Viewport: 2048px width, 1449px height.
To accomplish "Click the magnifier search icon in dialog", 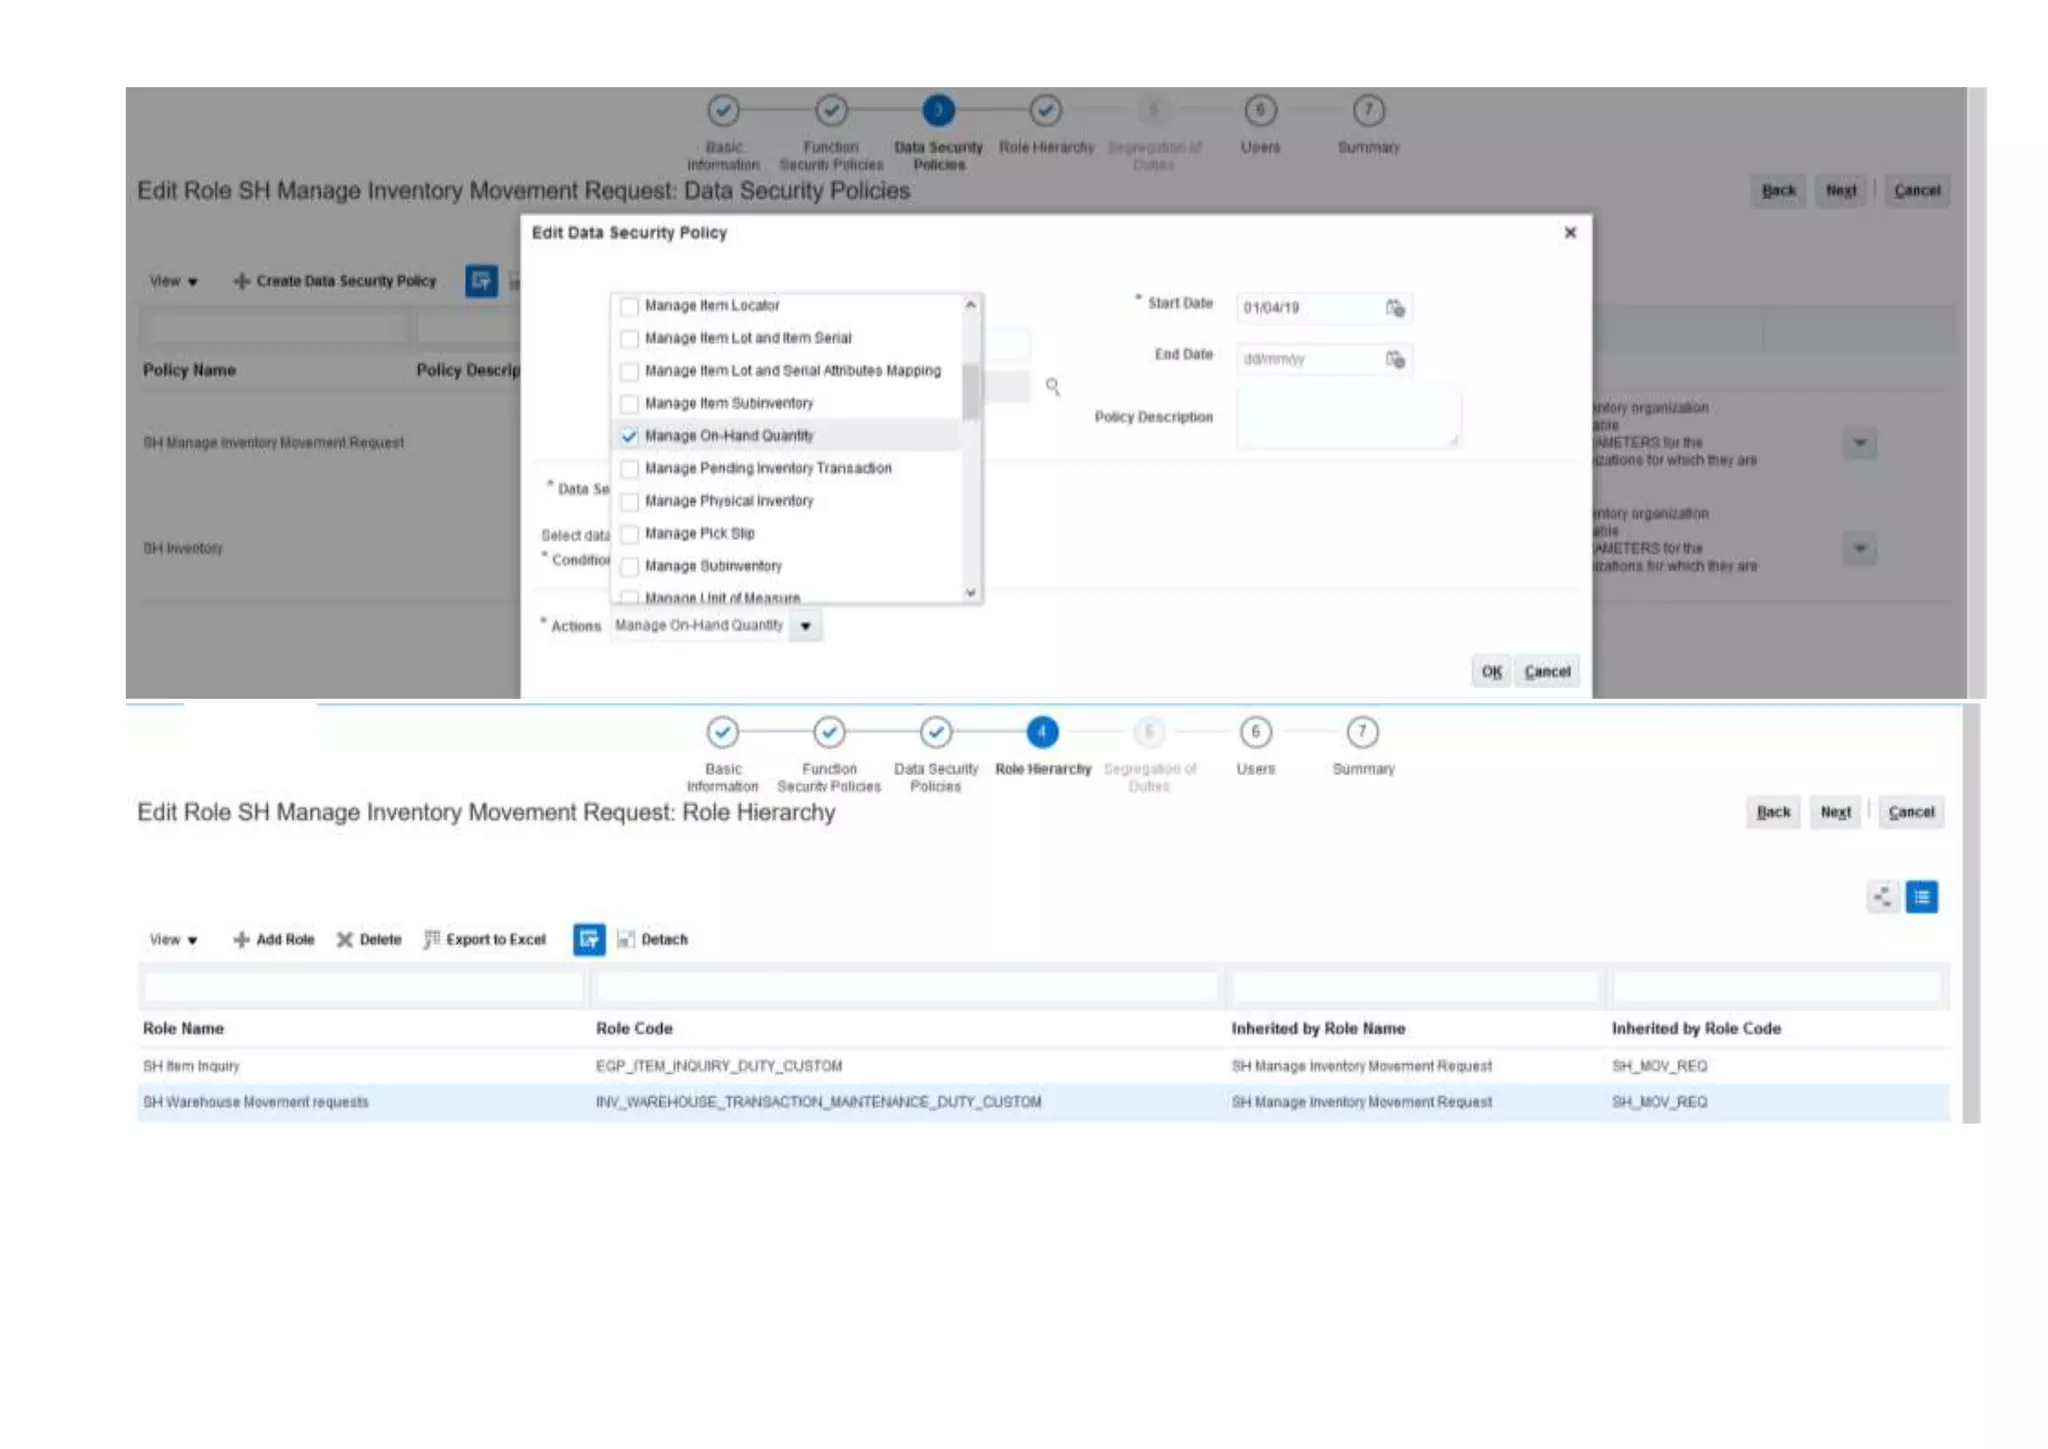I will [x=1053, y=386].
